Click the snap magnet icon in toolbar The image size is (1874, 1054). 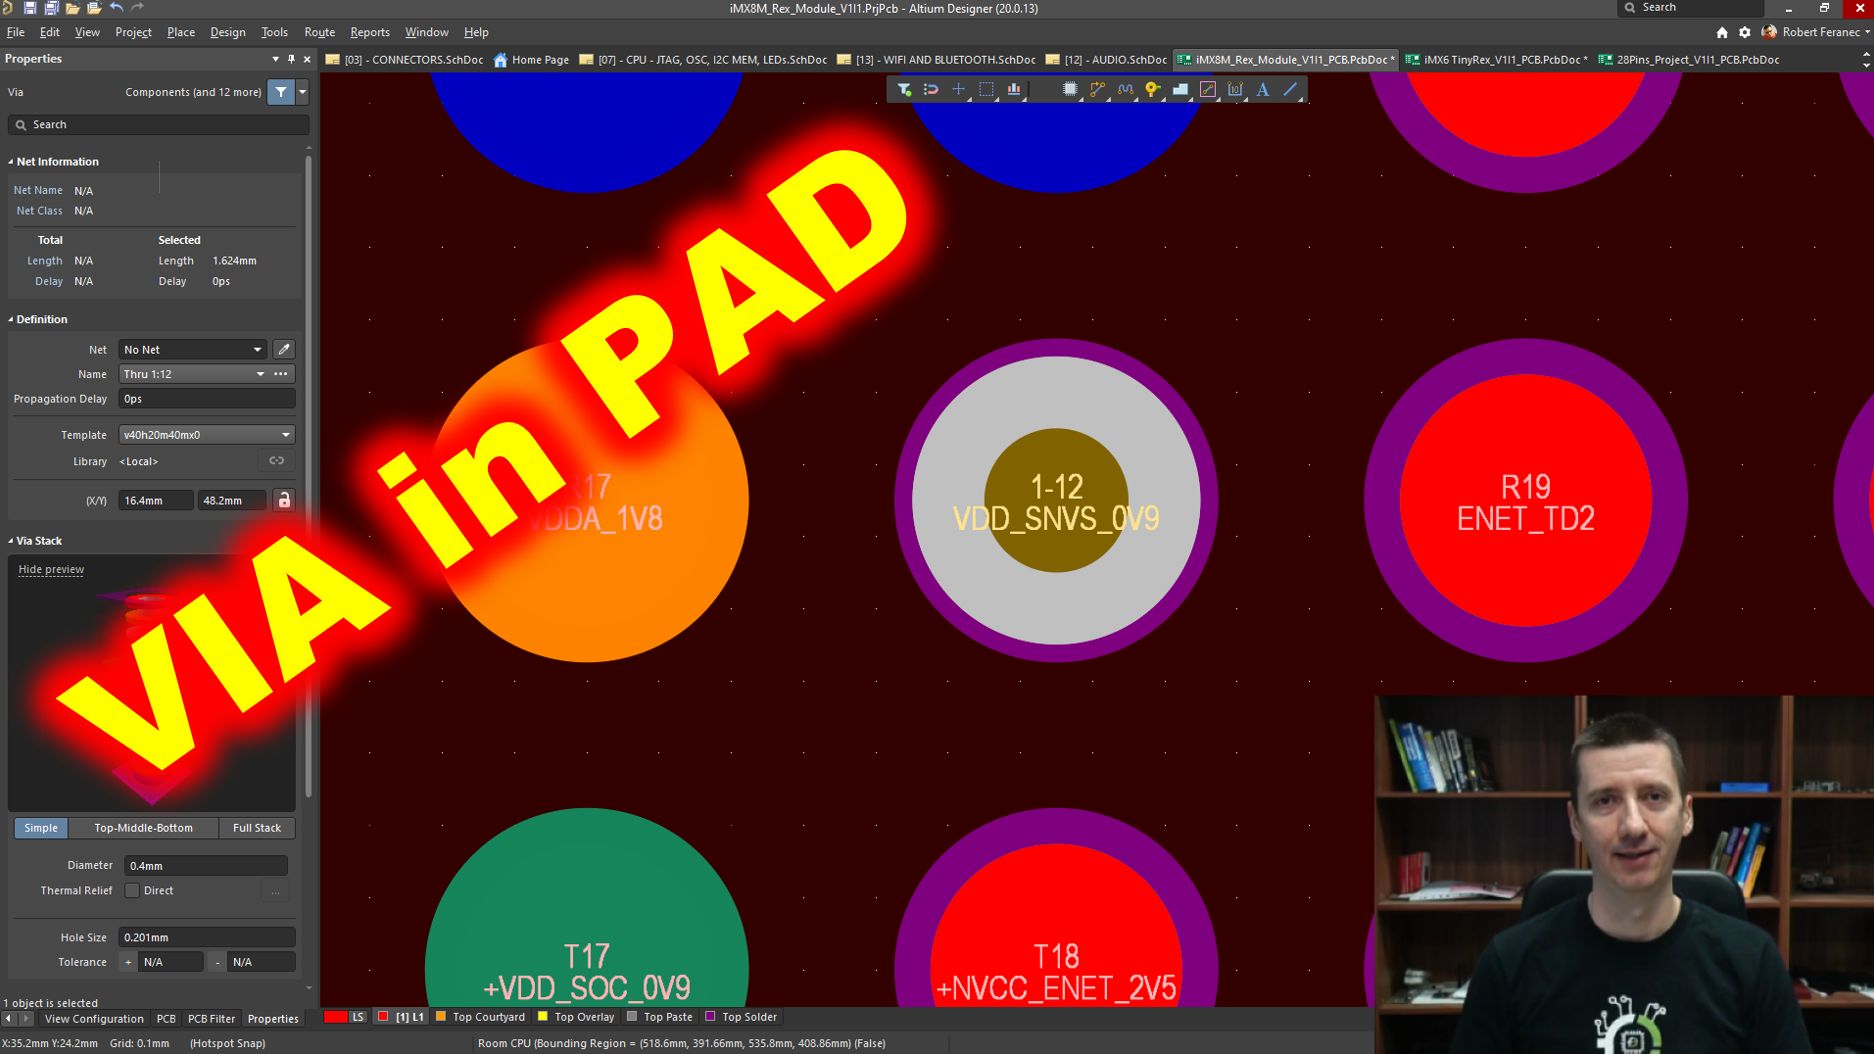coord(931,90)
